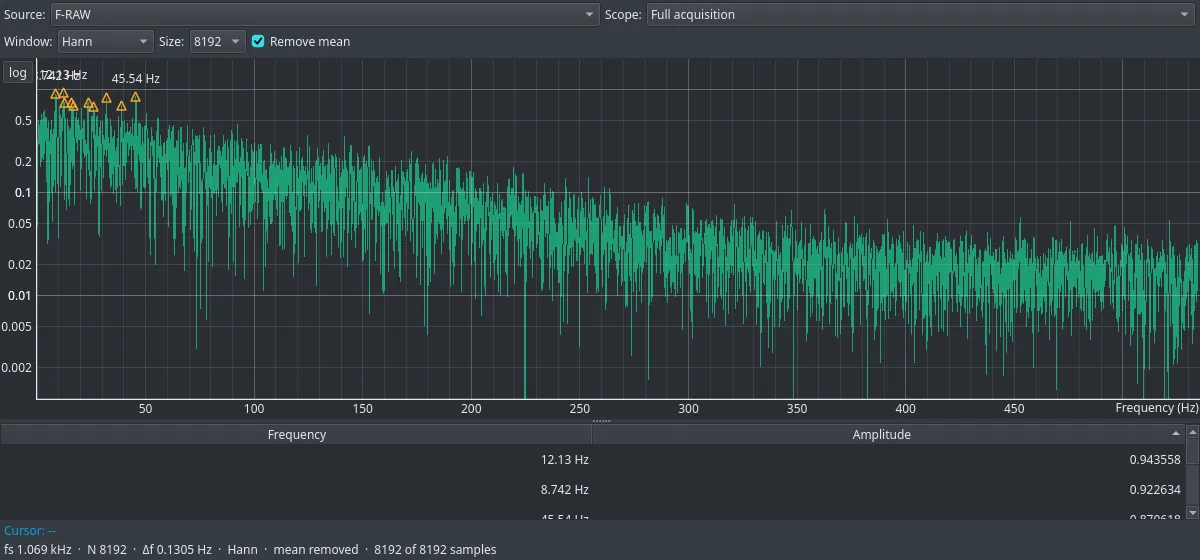Click the peak marker labeled 45.54 Hz
Viewport: 1200px width, 560px height.
coord(135,98)
